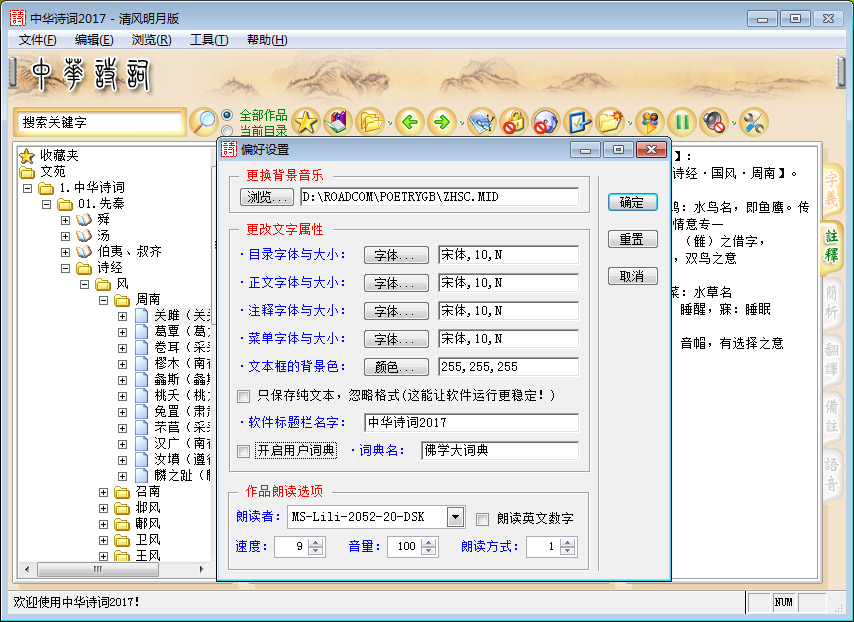
Task: Select the 当前目录 radio button
Action: 227,131
